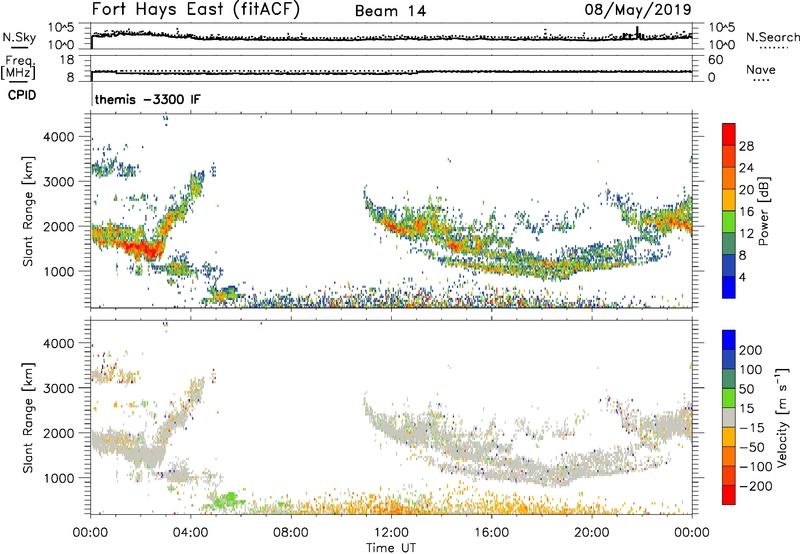This screenshot has height=554, width=800.
Task: Click the '-200' value on Velocity color bar
Action: tap(755, 486)
